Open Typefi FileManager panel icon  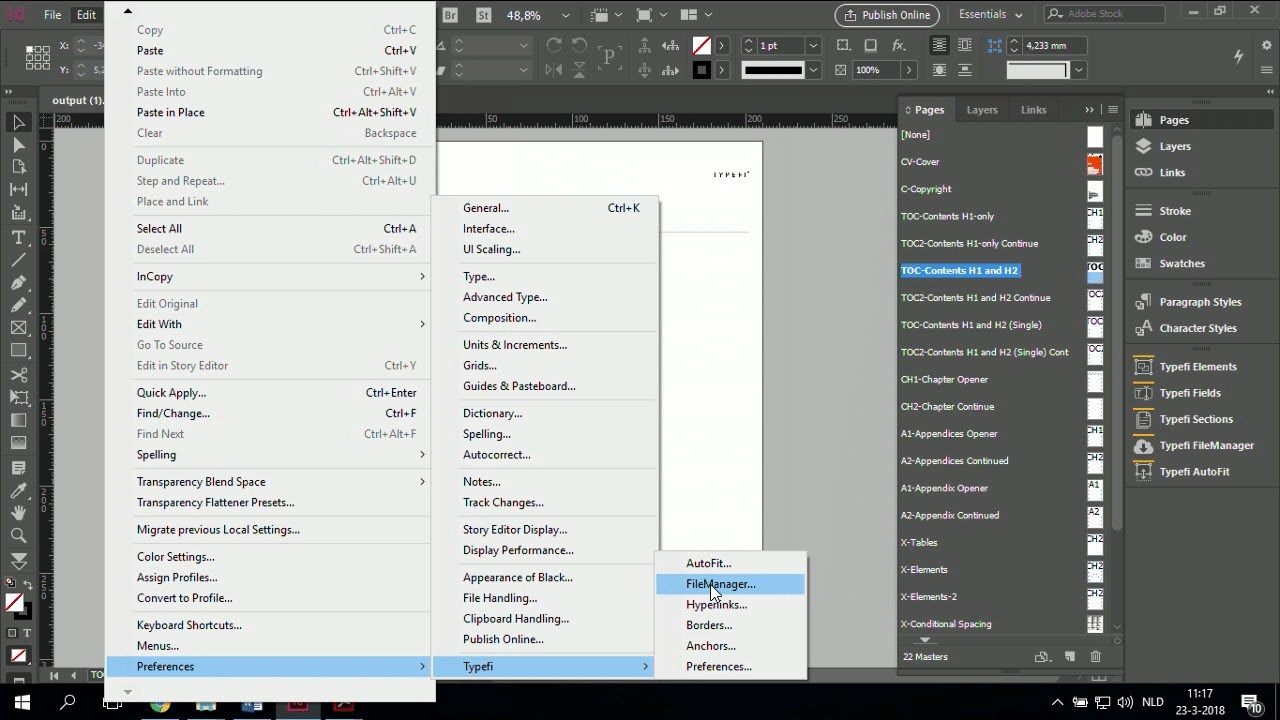[1143, 446]
